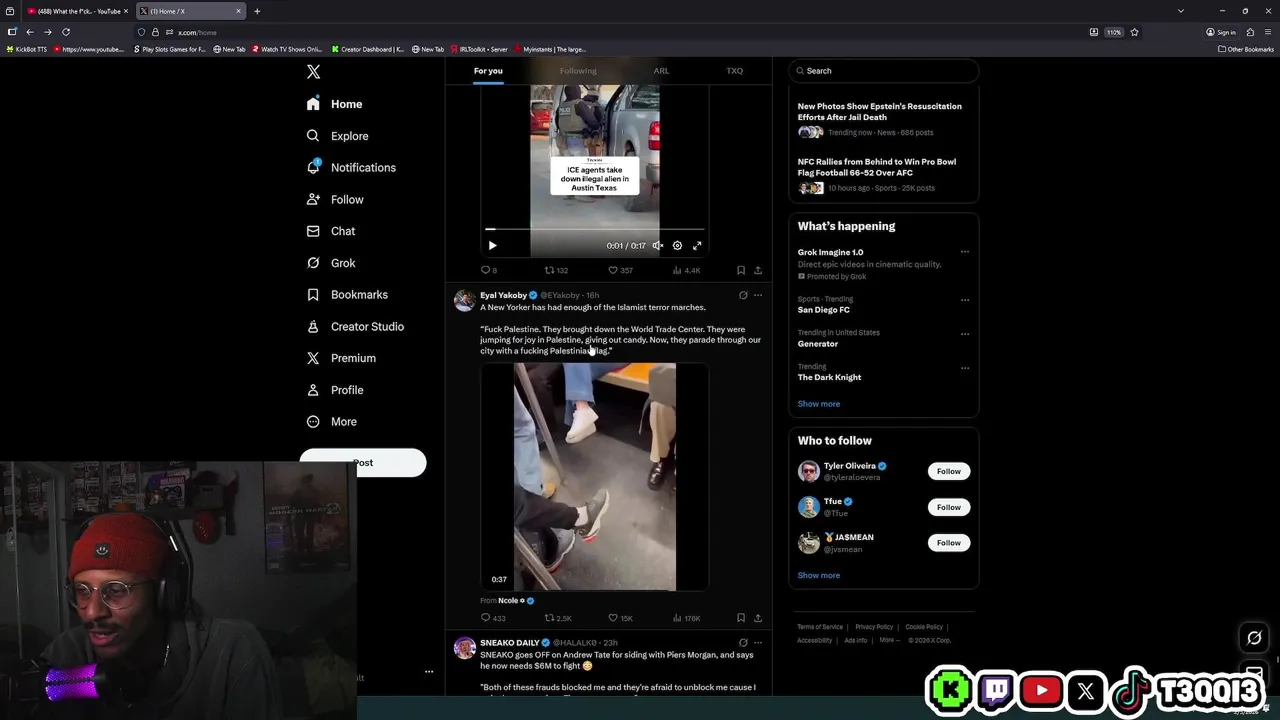Switch to the TXQ tab
1280x720 pixels.
click(x=734, y=71)
